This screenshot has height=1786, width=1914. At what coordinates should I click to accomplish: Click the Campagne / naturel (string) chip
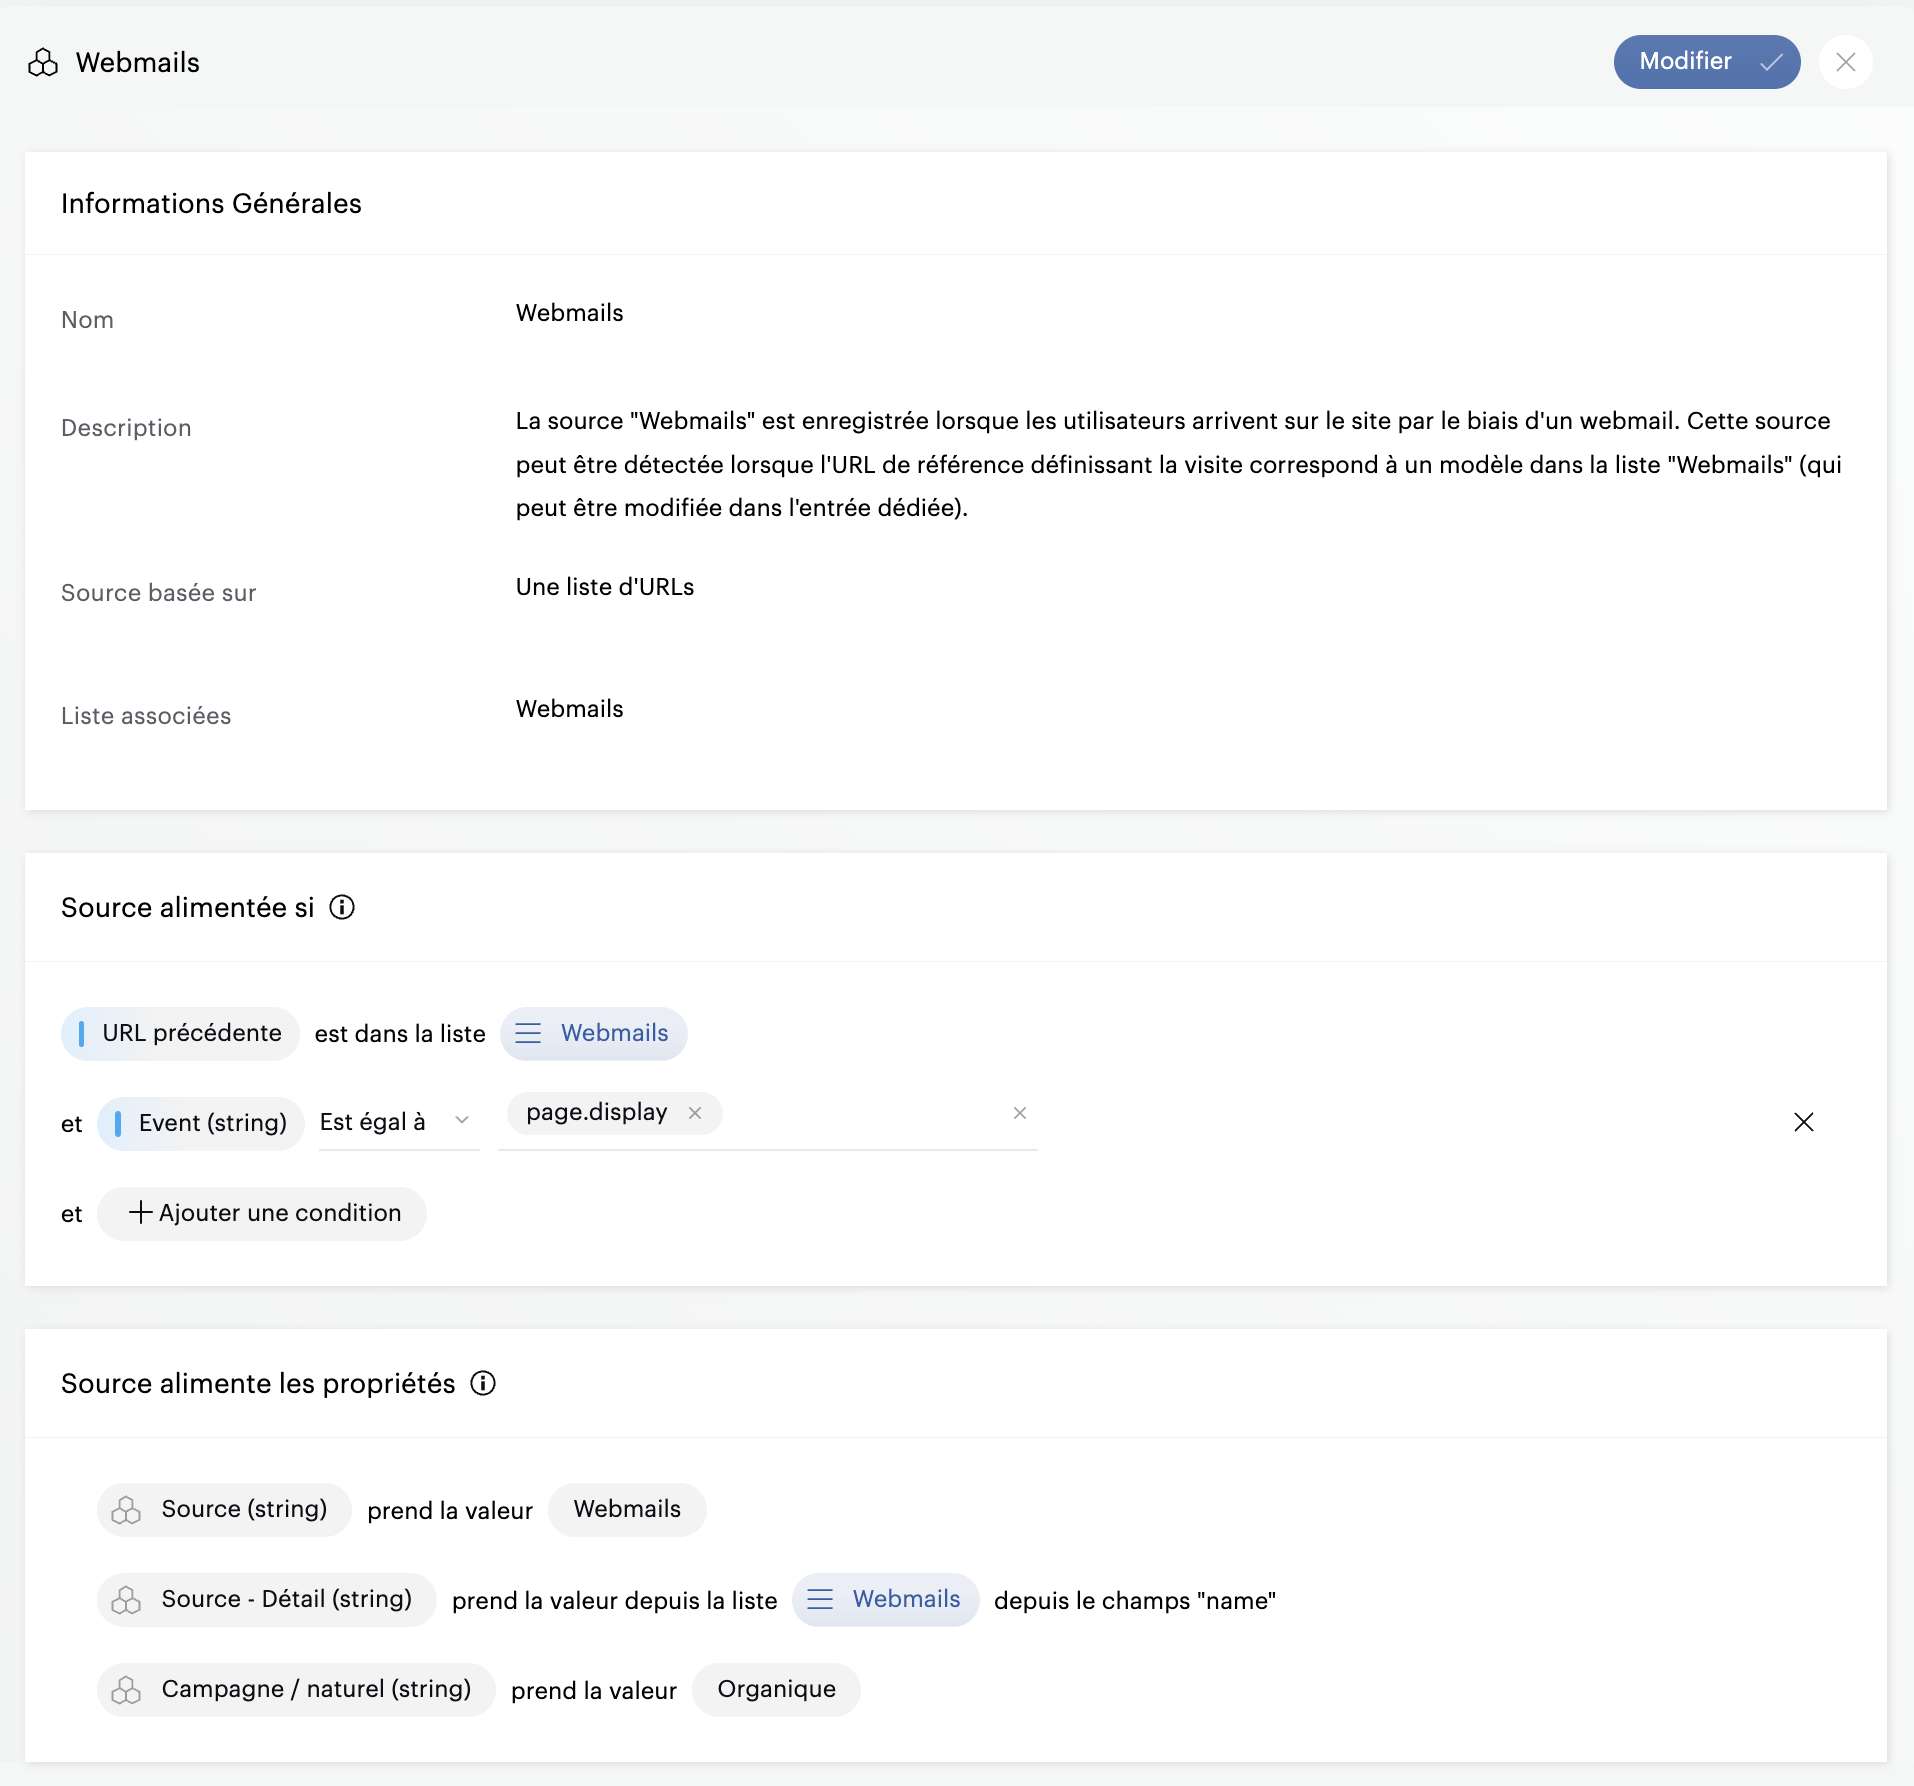pos(296,1689)
